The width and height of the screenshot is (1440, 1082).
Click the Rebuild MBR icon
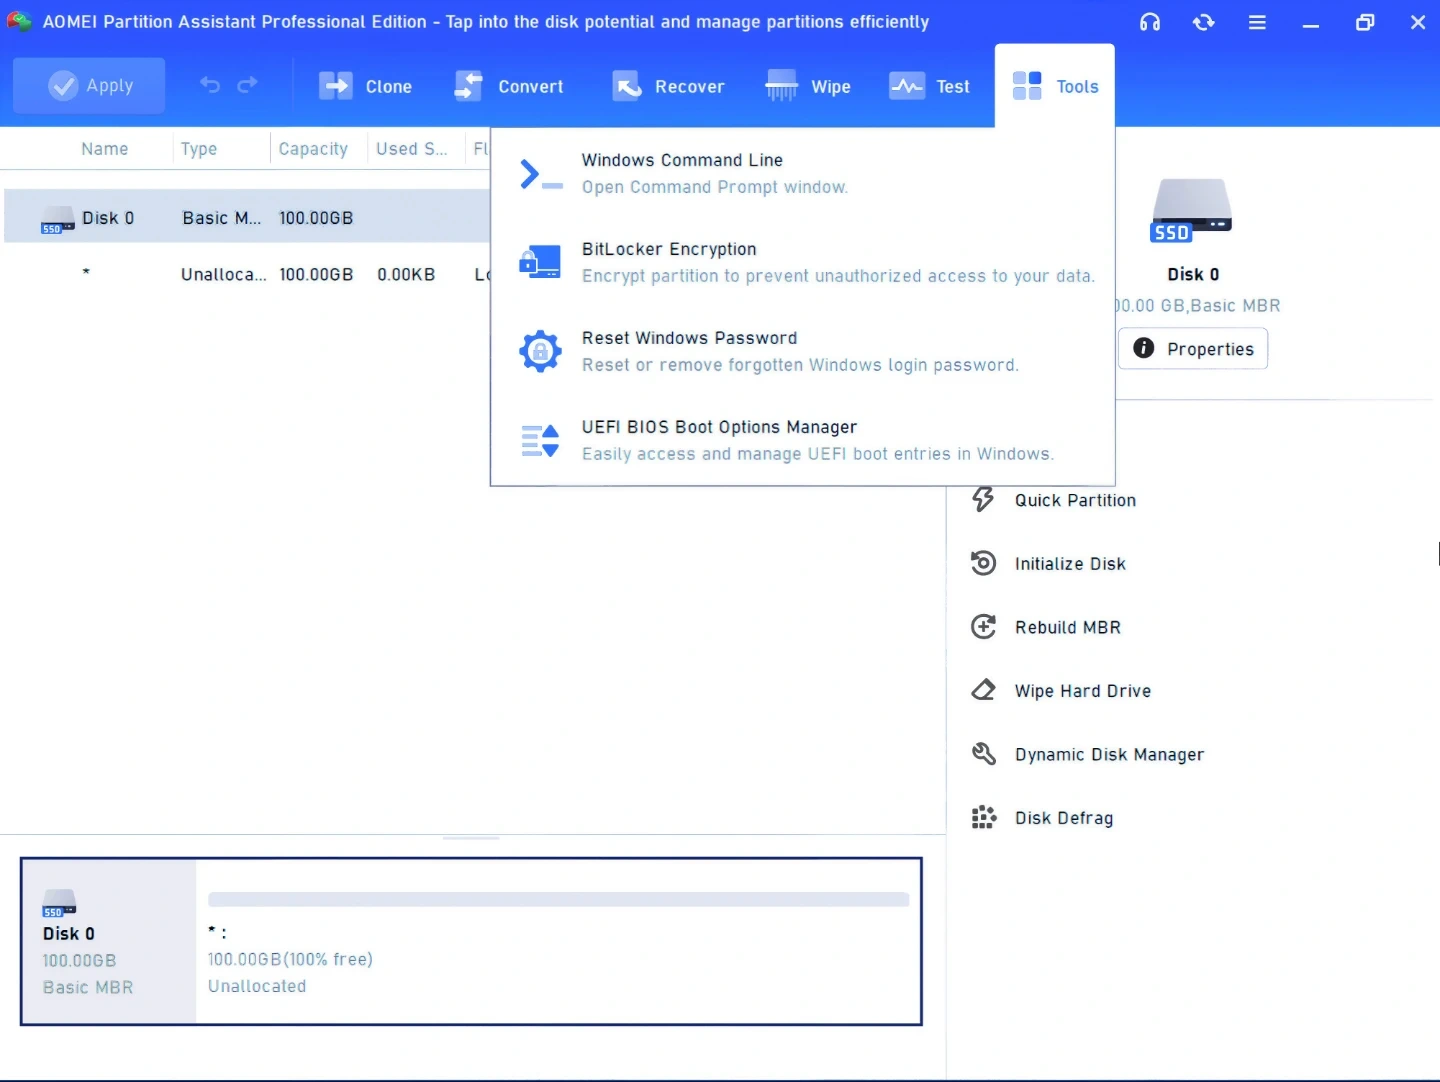click(x=983, y=627)
